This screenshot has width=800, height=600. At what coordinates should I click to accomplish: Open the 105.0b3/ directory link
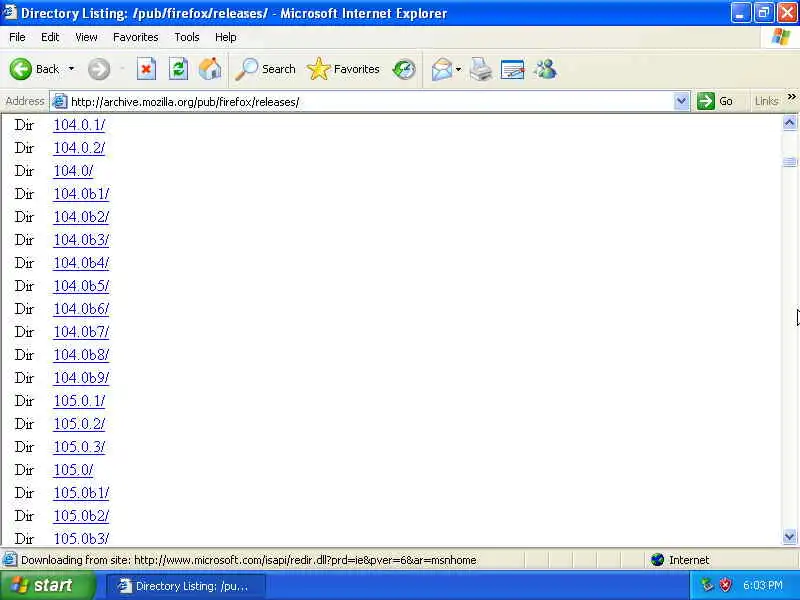pyautogui.click(x=82, y=538)
